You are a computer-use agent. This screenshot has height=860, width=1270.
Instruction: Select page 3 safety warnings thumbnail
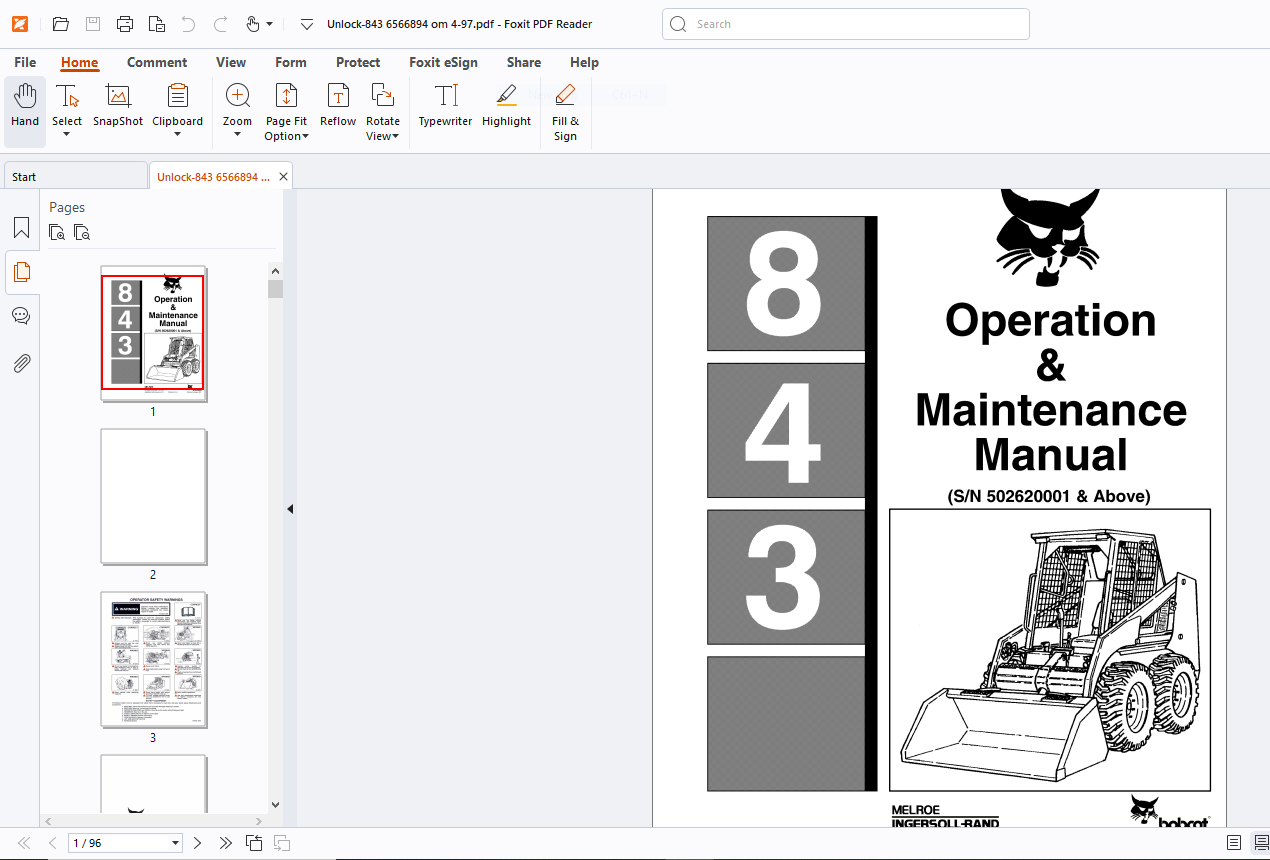153,660
